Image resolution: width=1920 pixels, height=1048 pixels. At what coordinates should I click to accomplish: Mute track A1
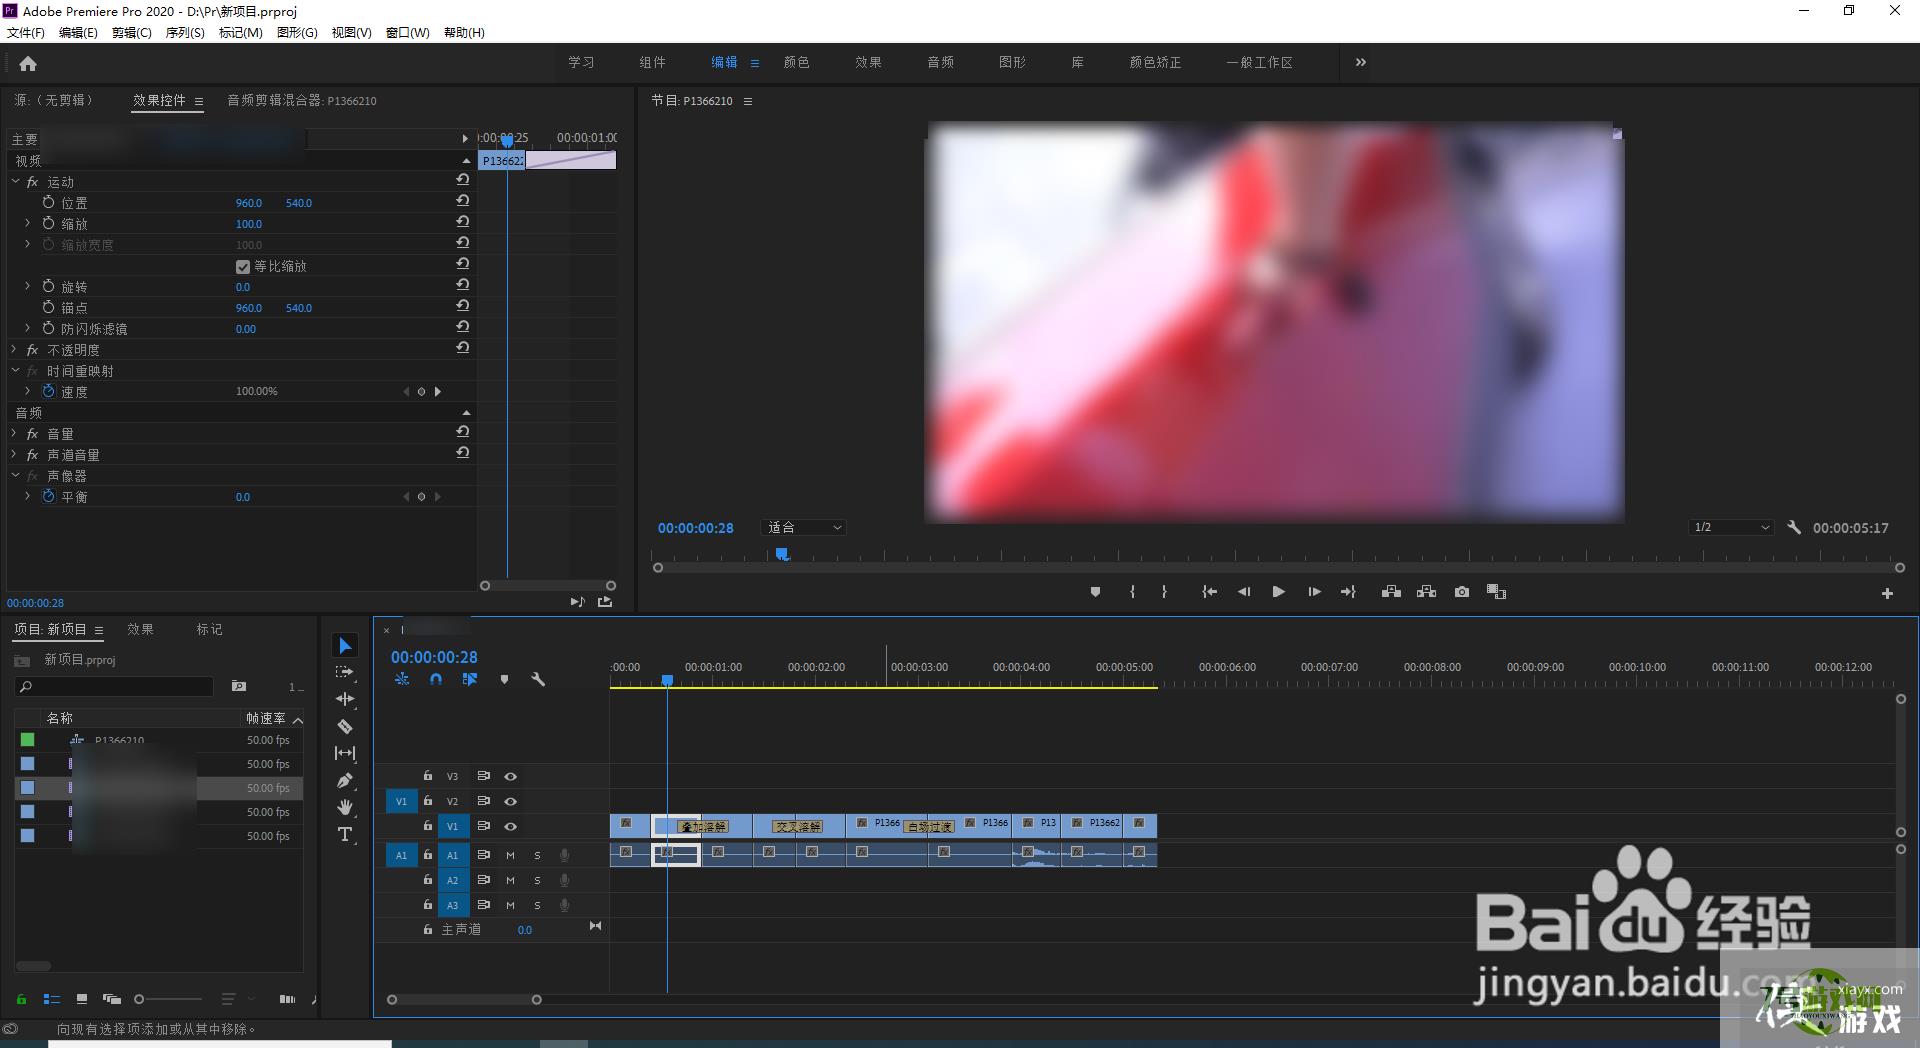coord(510,855)
